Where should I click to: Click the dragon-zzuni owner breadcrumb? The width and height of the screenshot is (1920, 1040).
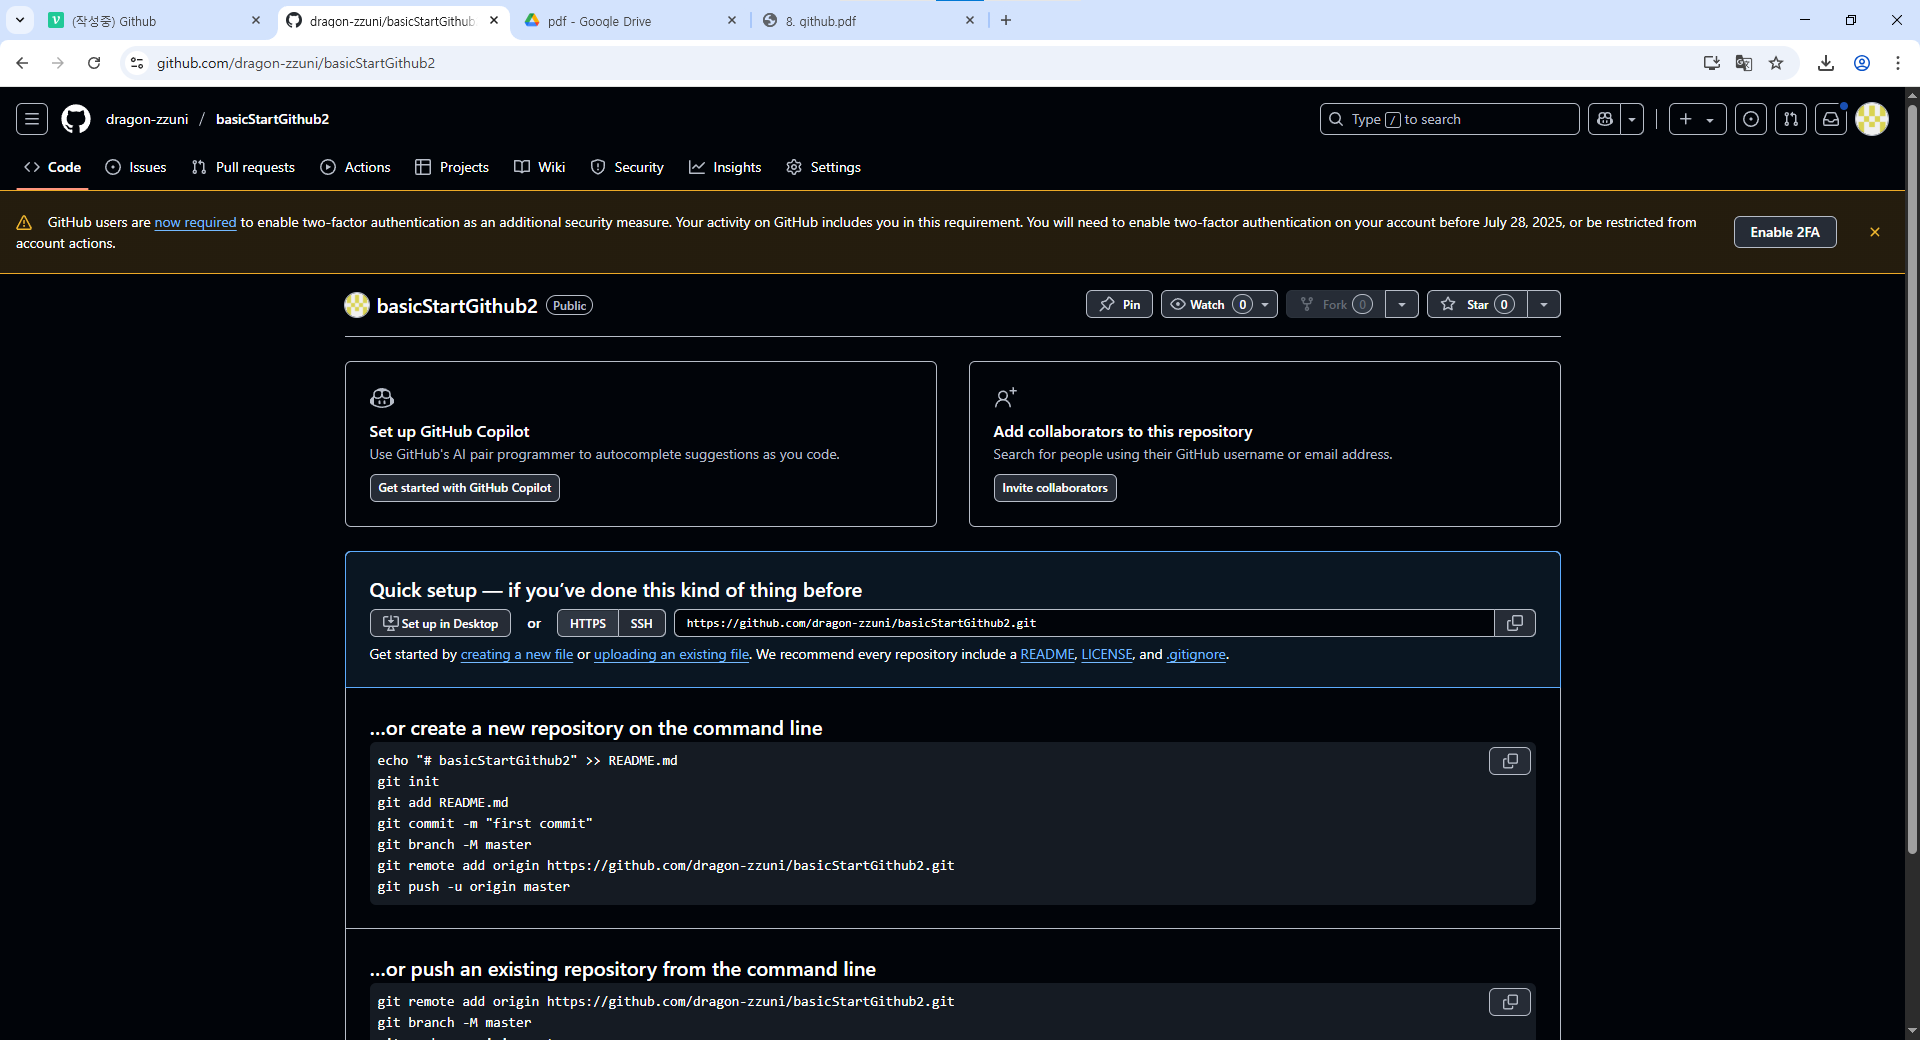tap(147, 119)
